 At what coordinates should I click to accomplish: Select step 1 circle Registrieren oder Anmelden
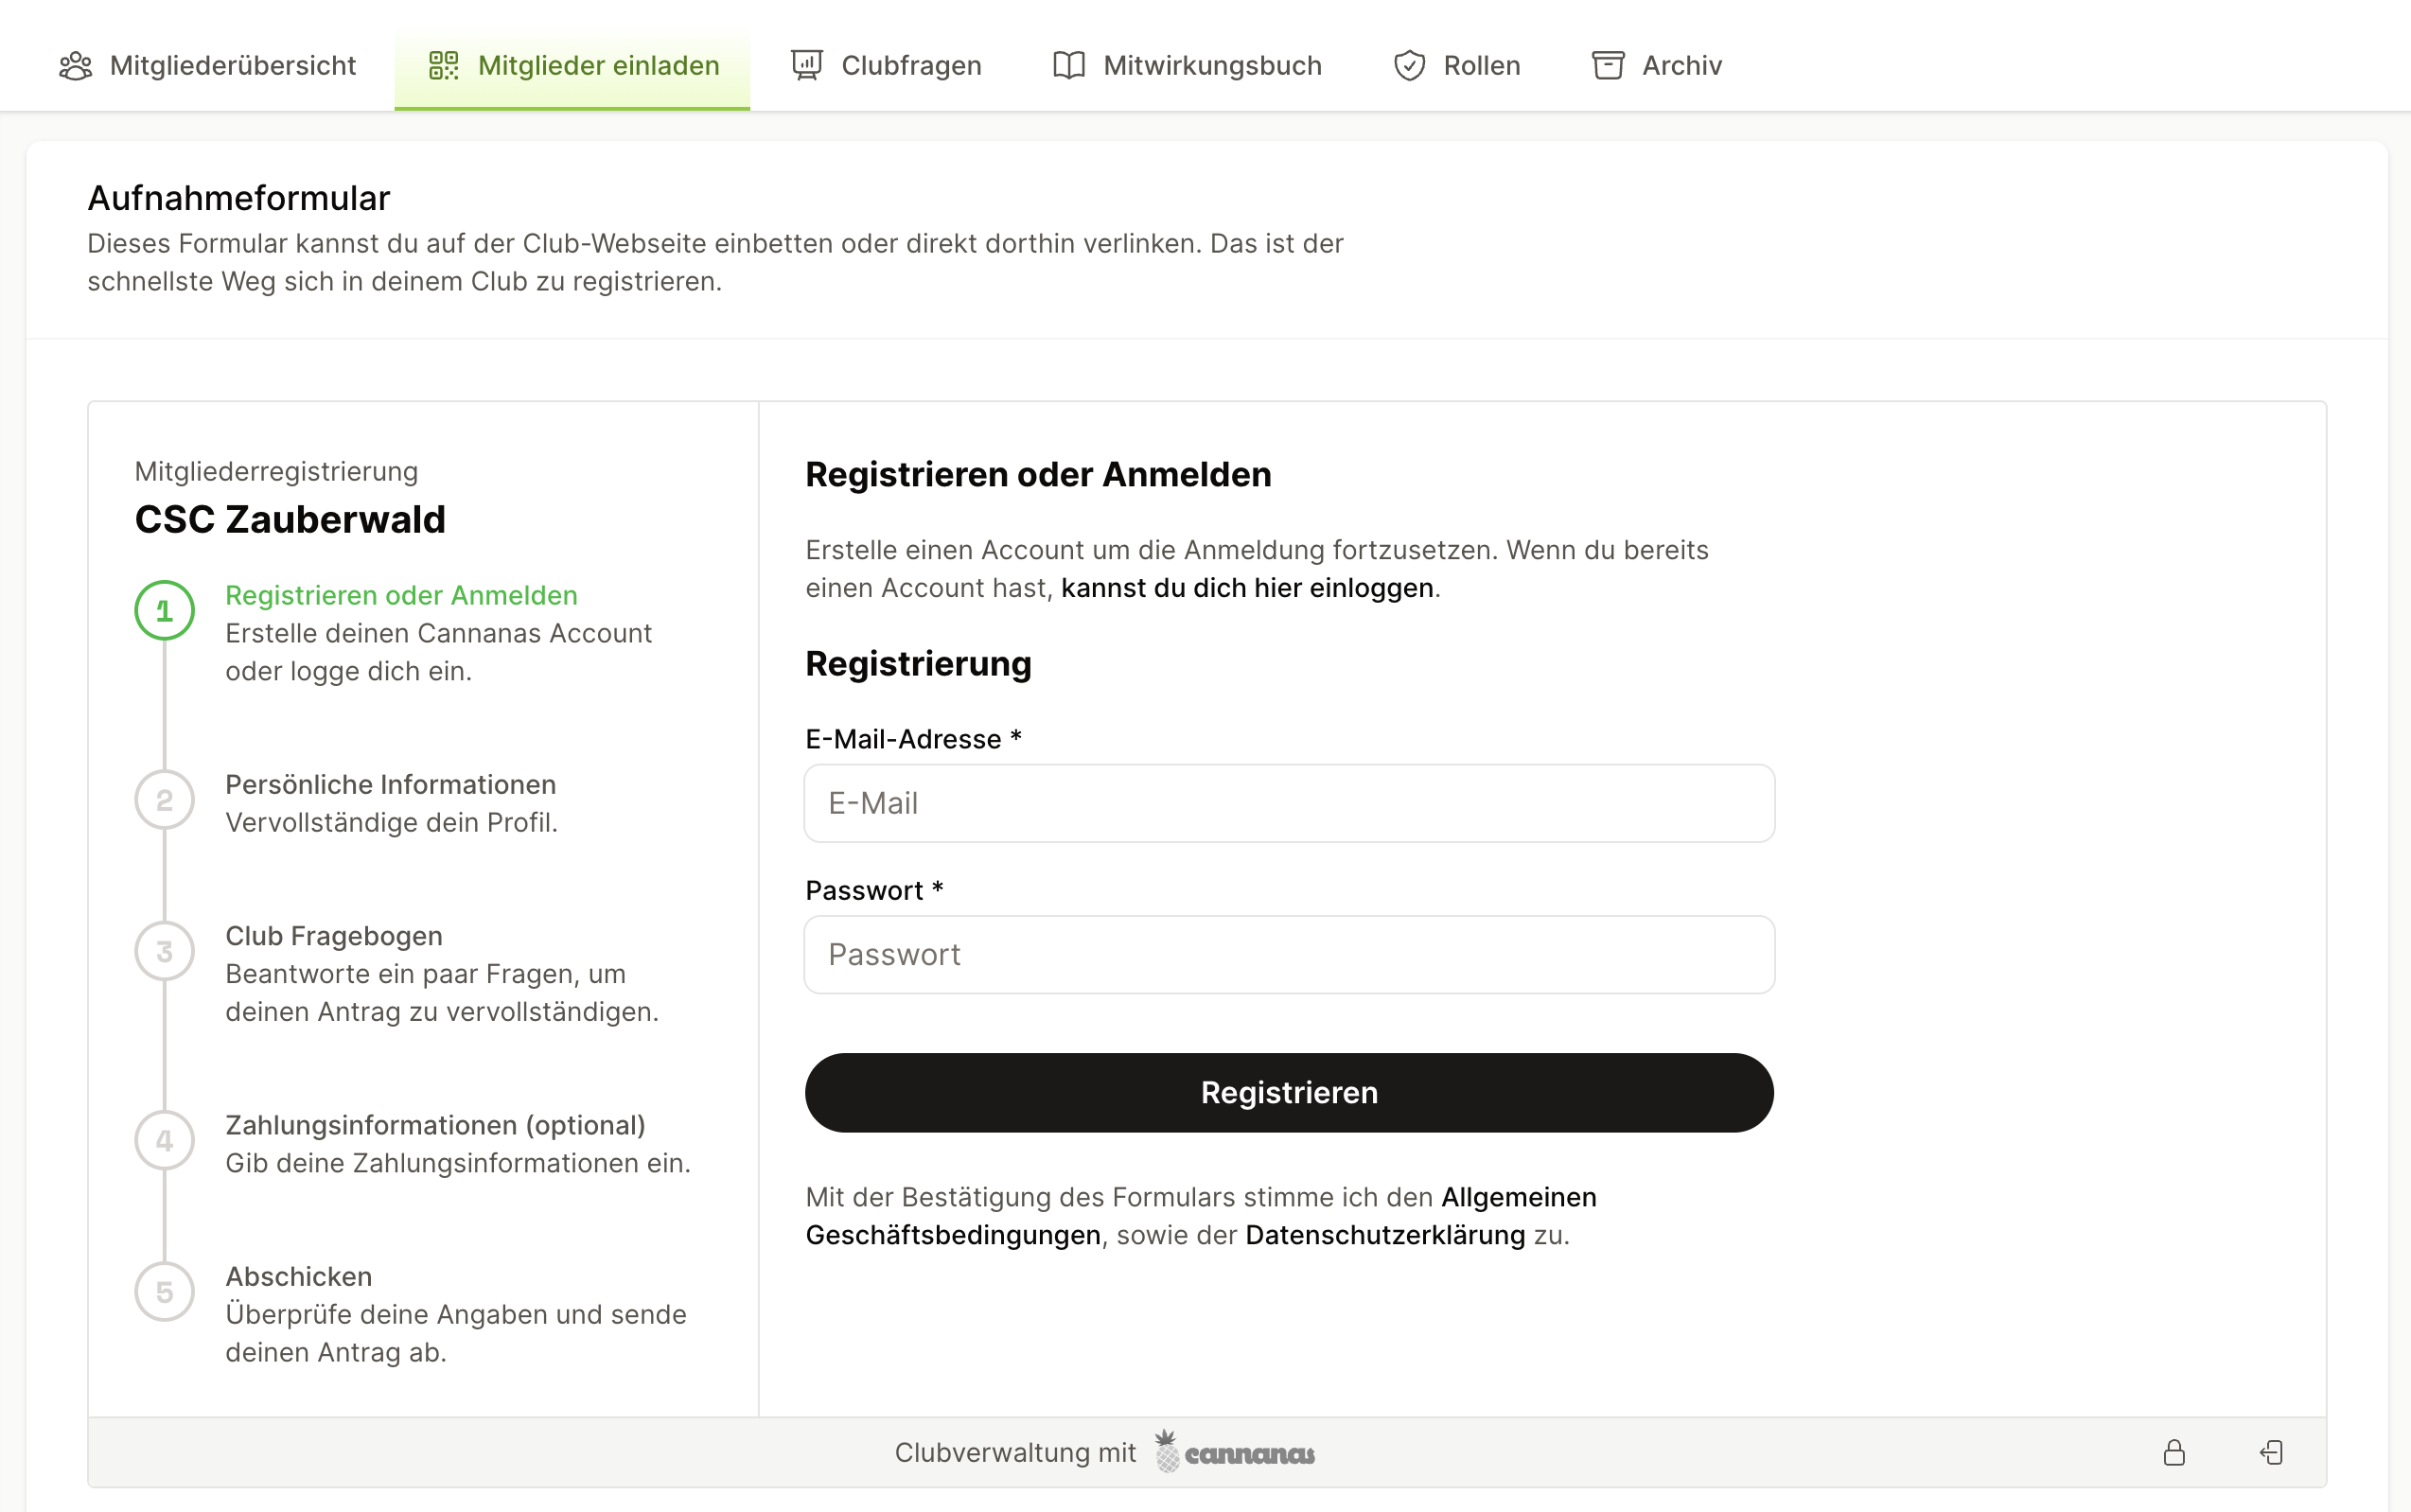pos(165,610)
